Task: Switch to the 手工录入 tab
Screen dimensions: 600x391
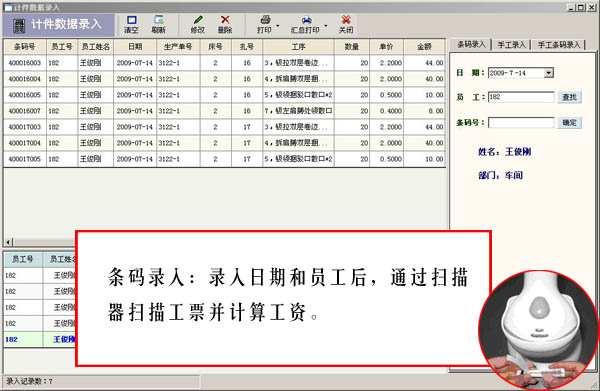Action: [x=511, y=45]
